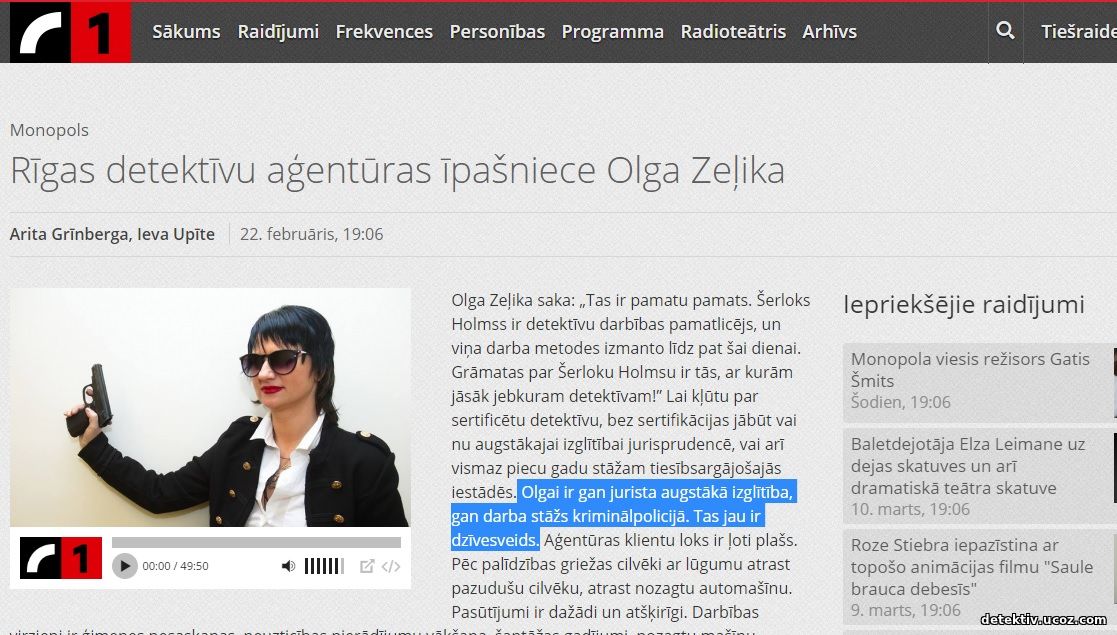Open the Monopols show link
This screenshot has width=1117, height=635.
point(49,130)
